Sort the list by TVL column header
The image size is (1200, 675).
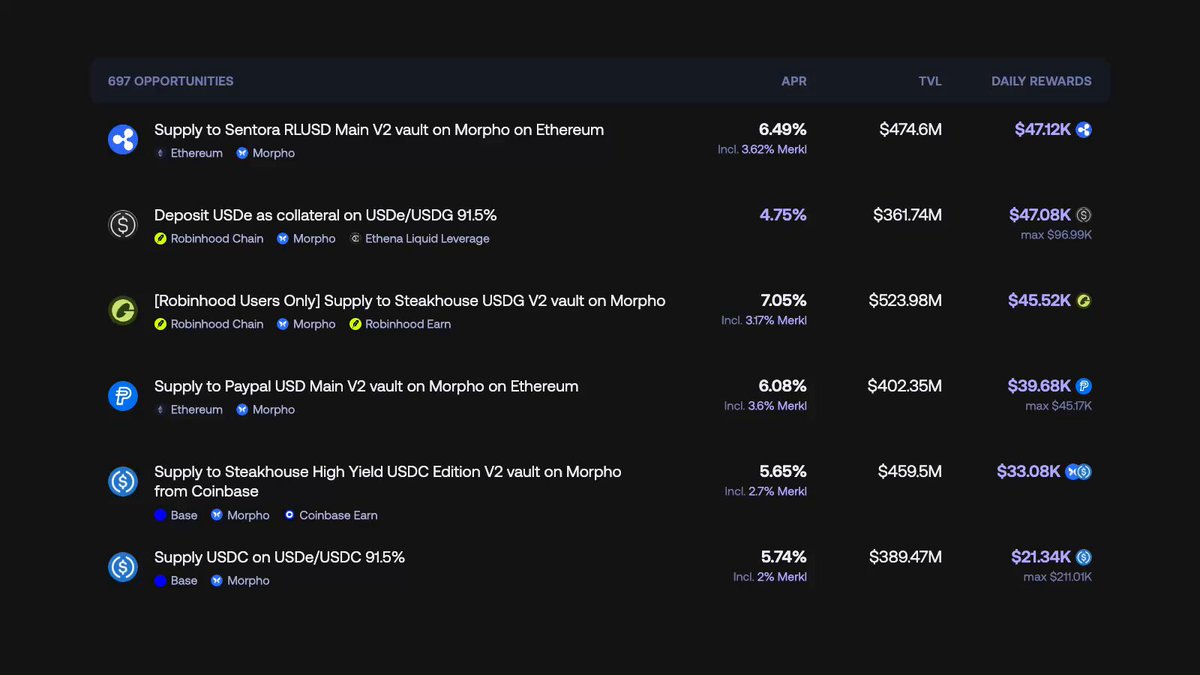point(930,81)
